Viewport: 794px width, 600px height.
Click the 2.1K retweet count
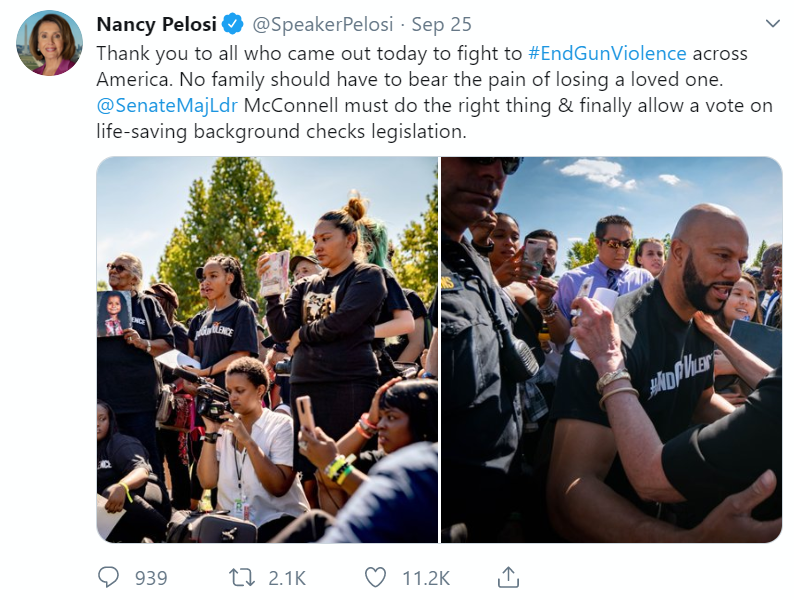287,577
